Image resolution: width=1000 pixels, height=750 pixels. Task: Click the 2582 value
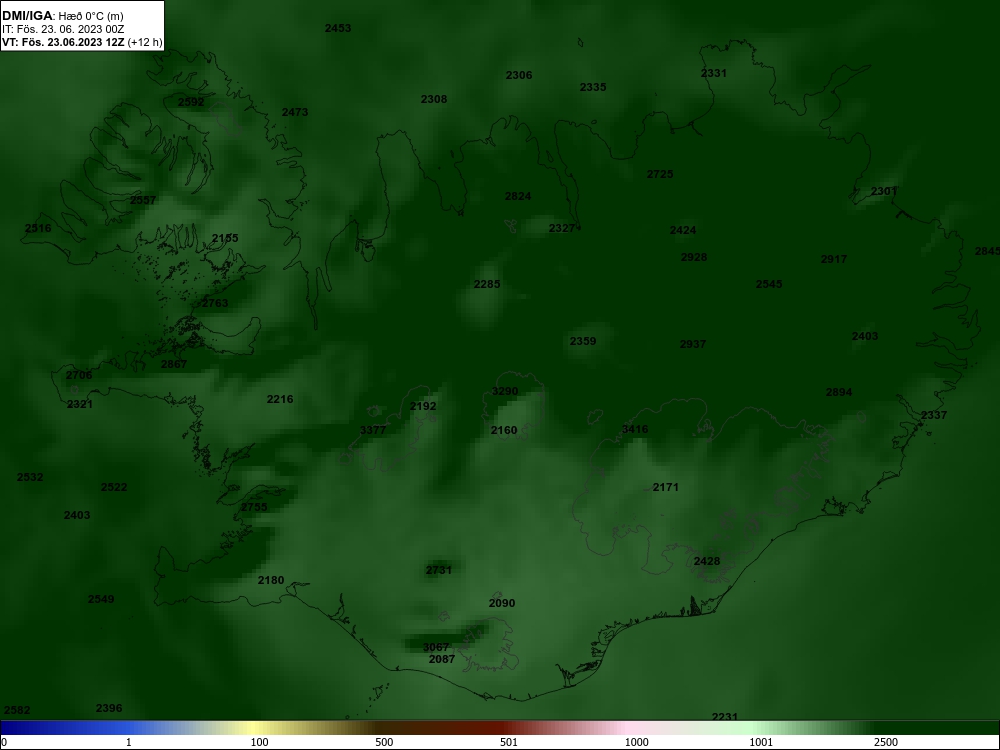pos(17,710)
